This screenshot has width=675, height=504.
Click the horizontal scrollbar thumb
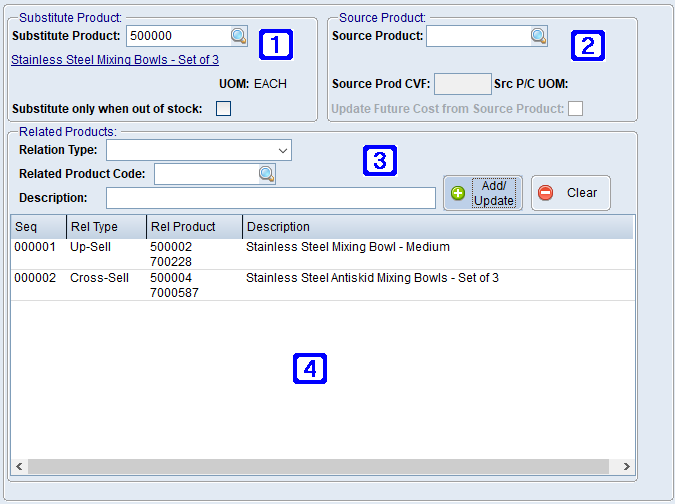click(x=319, y=467)
